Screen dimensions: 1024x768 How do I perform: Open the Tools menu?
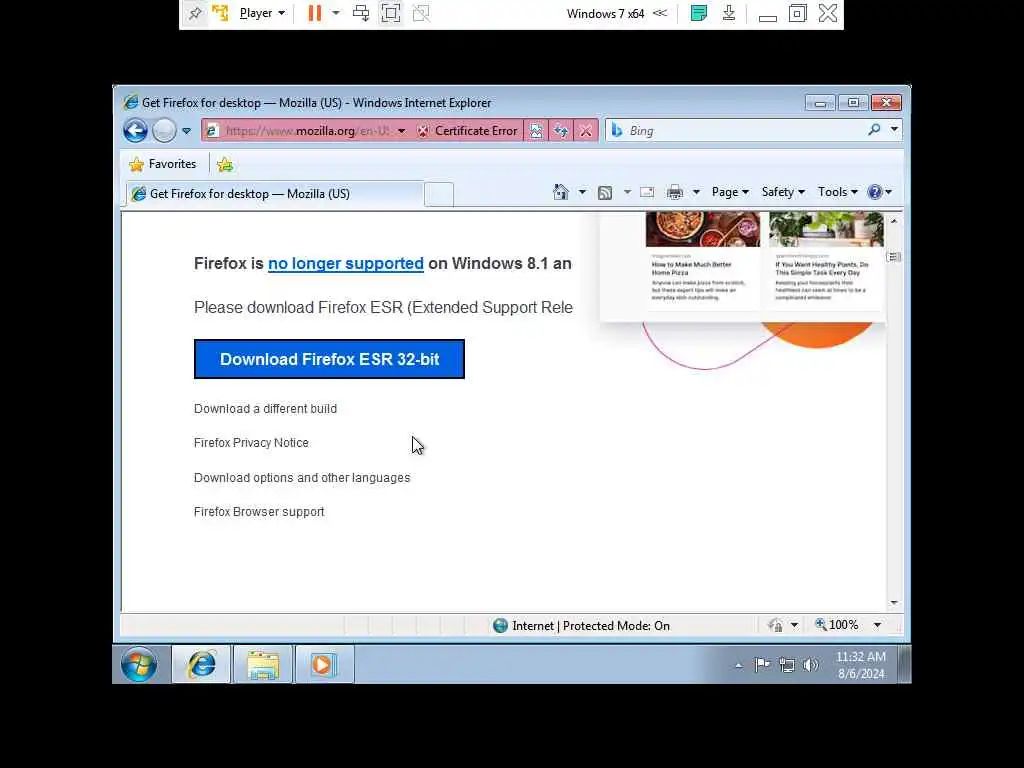point(838,192)
